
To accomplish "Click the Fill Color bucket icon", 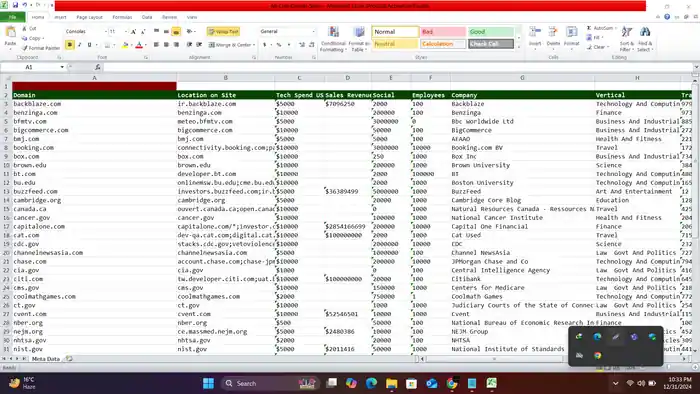I will [x=125, y=45].
